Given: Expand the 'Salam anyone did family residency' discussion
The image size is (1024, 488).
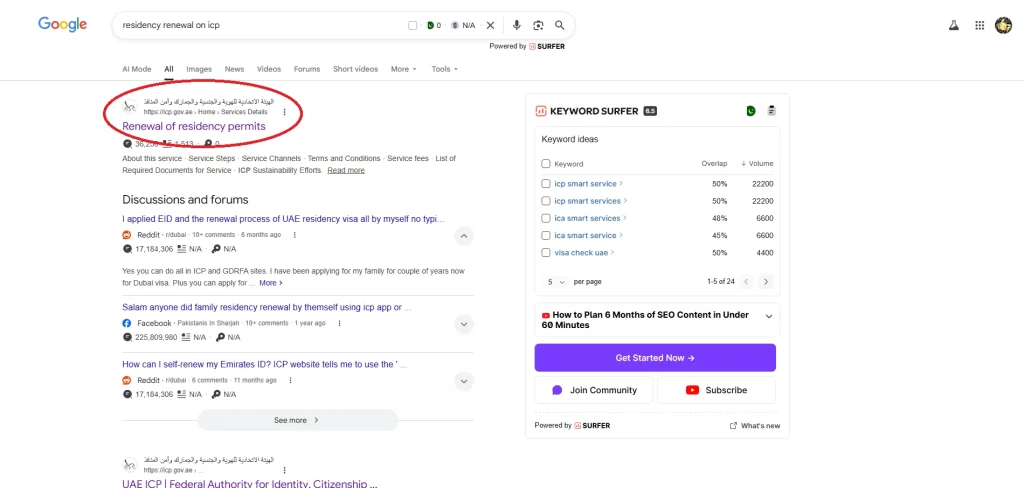Looking at the screenshot, I should (x=464, y=324).
